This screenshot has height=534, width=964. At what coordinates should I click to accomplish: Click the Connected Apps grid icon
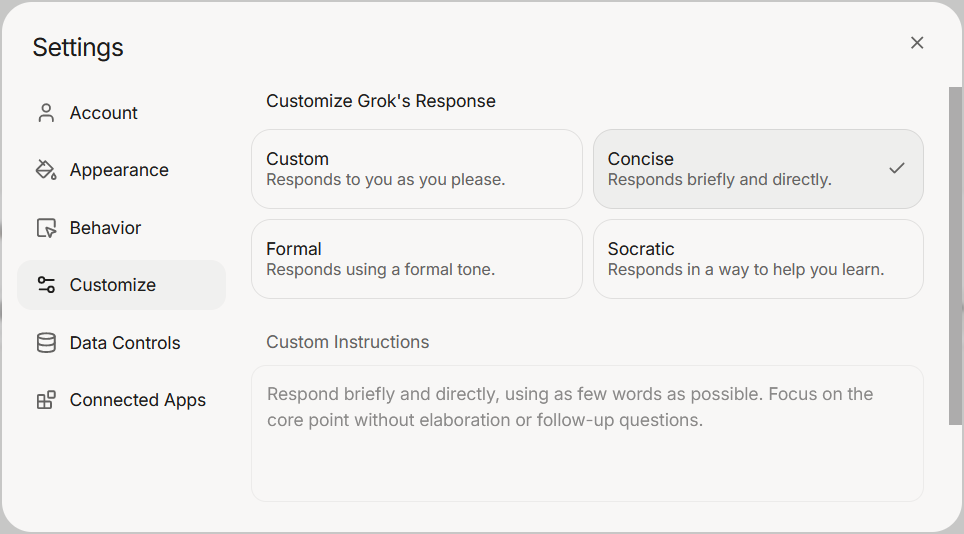46,400
